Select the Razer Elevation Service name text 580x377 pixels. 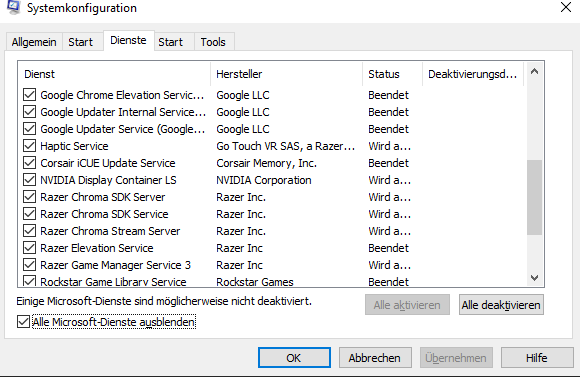[x=97, y=248]
